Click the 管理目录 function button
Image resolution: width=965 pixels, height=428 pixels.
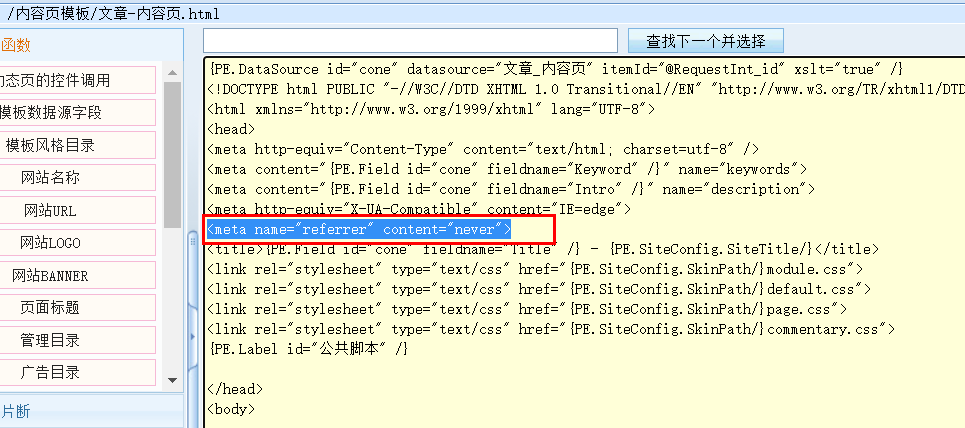coord(50,341)
